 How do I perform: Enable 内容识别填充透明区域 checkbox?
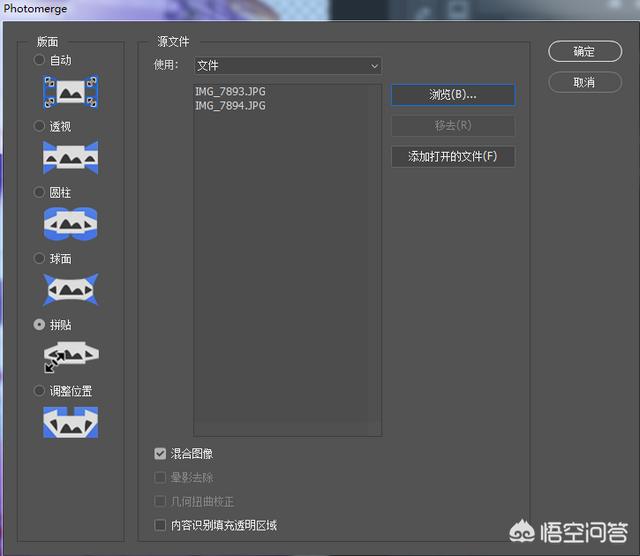tap(160, 525)
